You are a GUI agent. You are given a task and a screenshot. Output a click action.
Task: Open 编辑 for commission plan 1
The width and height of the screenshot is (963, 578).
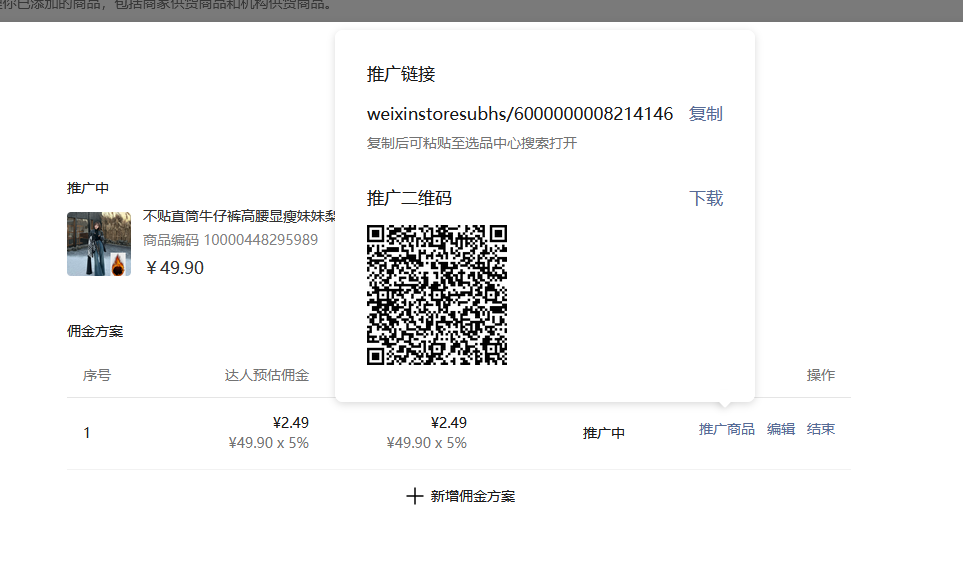coord(781,429)
